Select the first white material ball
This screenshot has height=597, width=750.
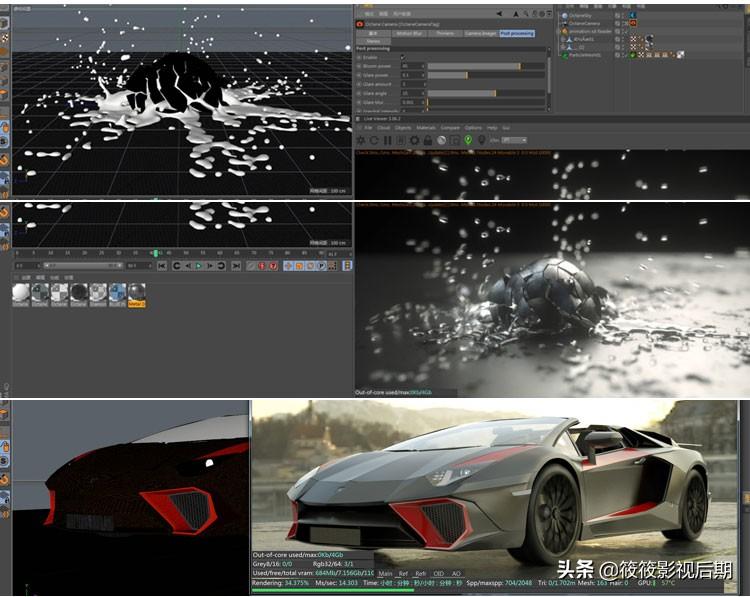[20, 292]
